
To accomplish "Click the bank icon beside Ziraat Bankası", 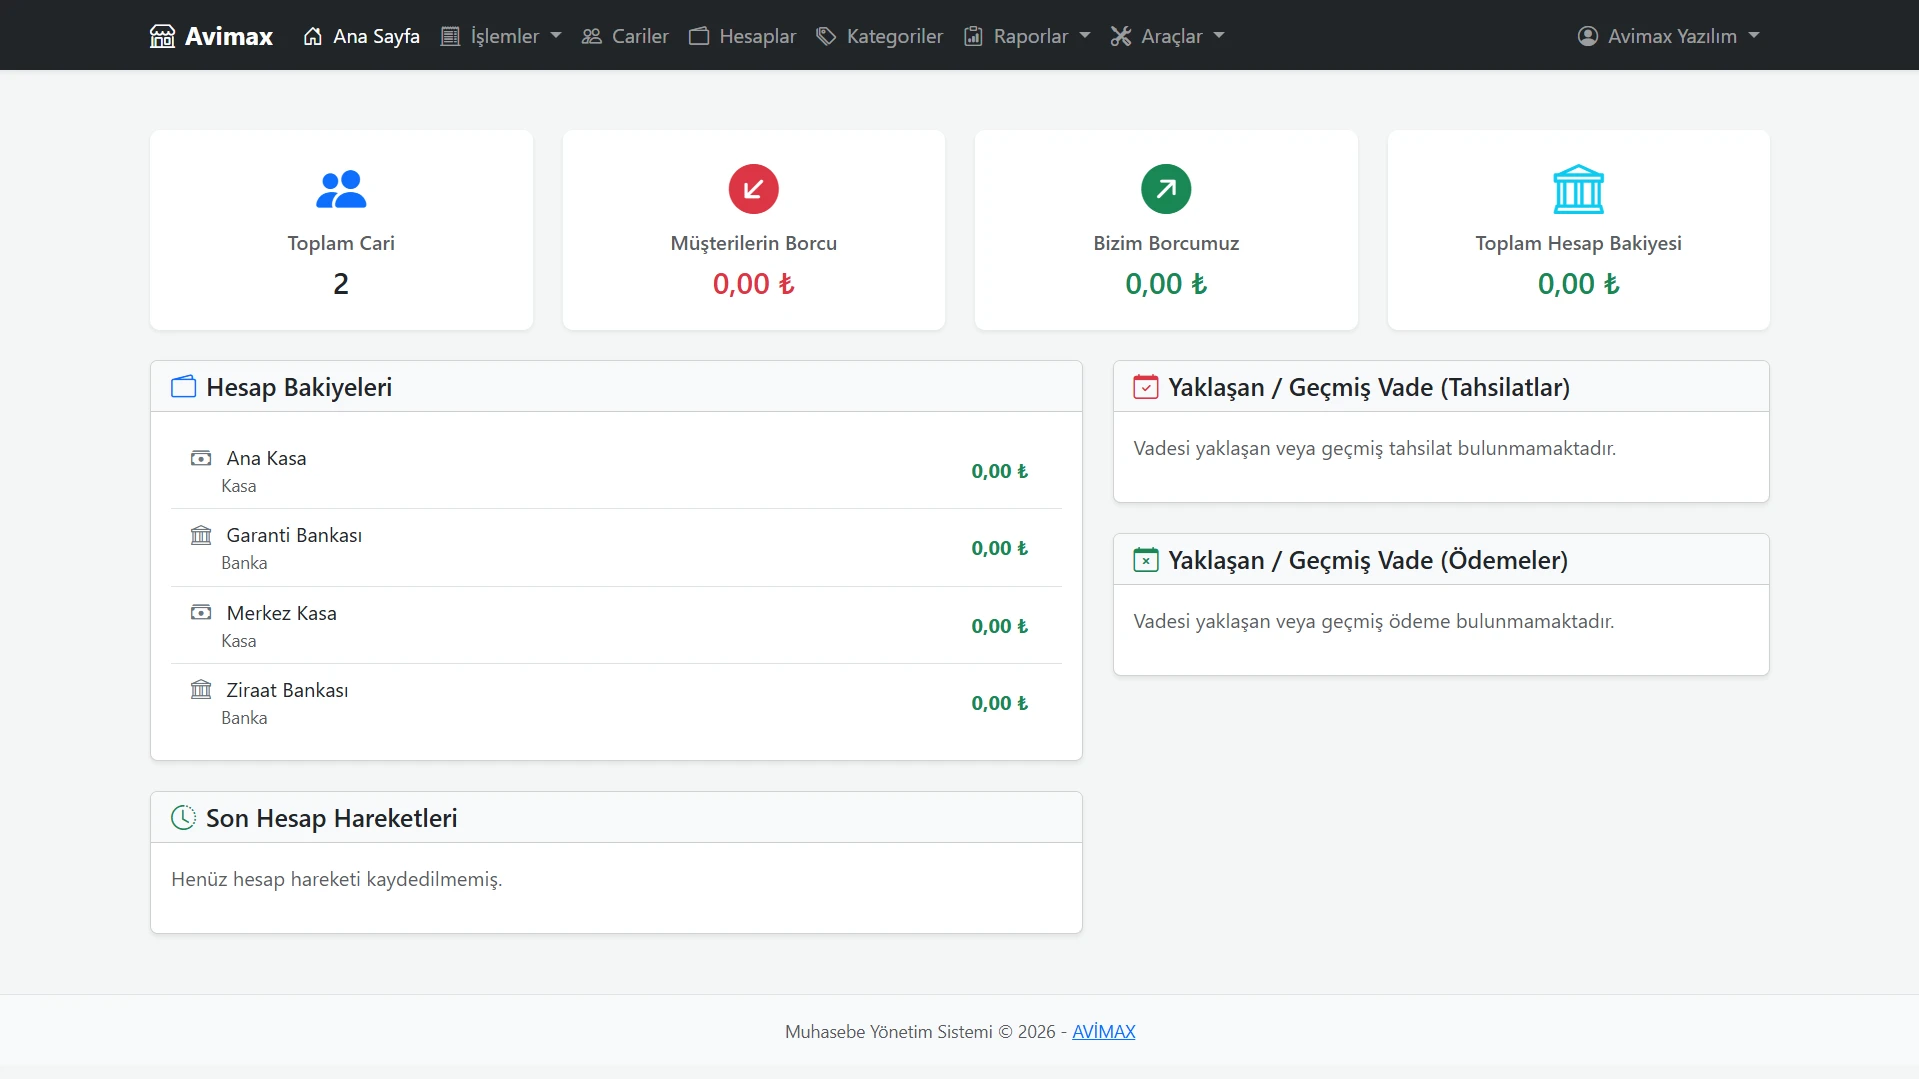I will (x=201, y=690).
